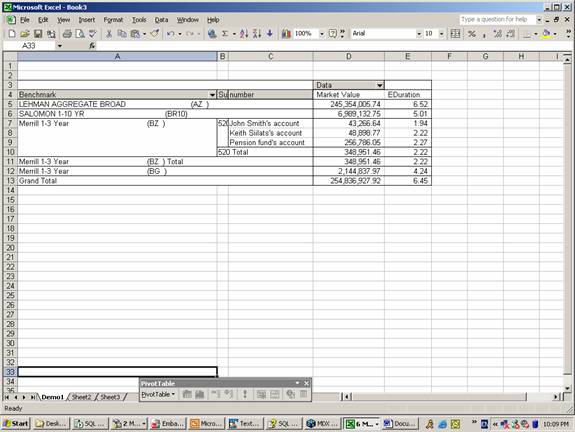Click the Emba... taskbar button
The image size is (575, 432).
(168, 424)
